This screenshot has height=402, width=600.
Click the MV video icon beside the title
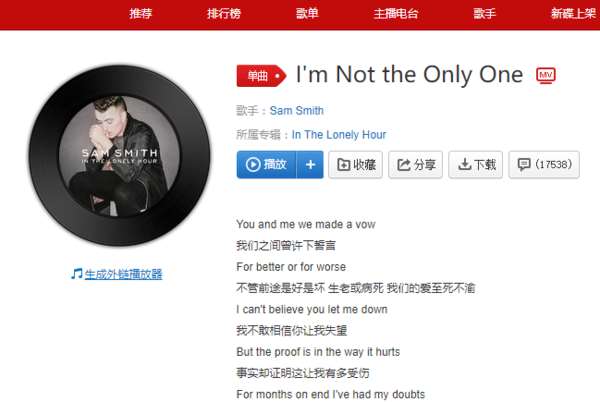(546, 75)
